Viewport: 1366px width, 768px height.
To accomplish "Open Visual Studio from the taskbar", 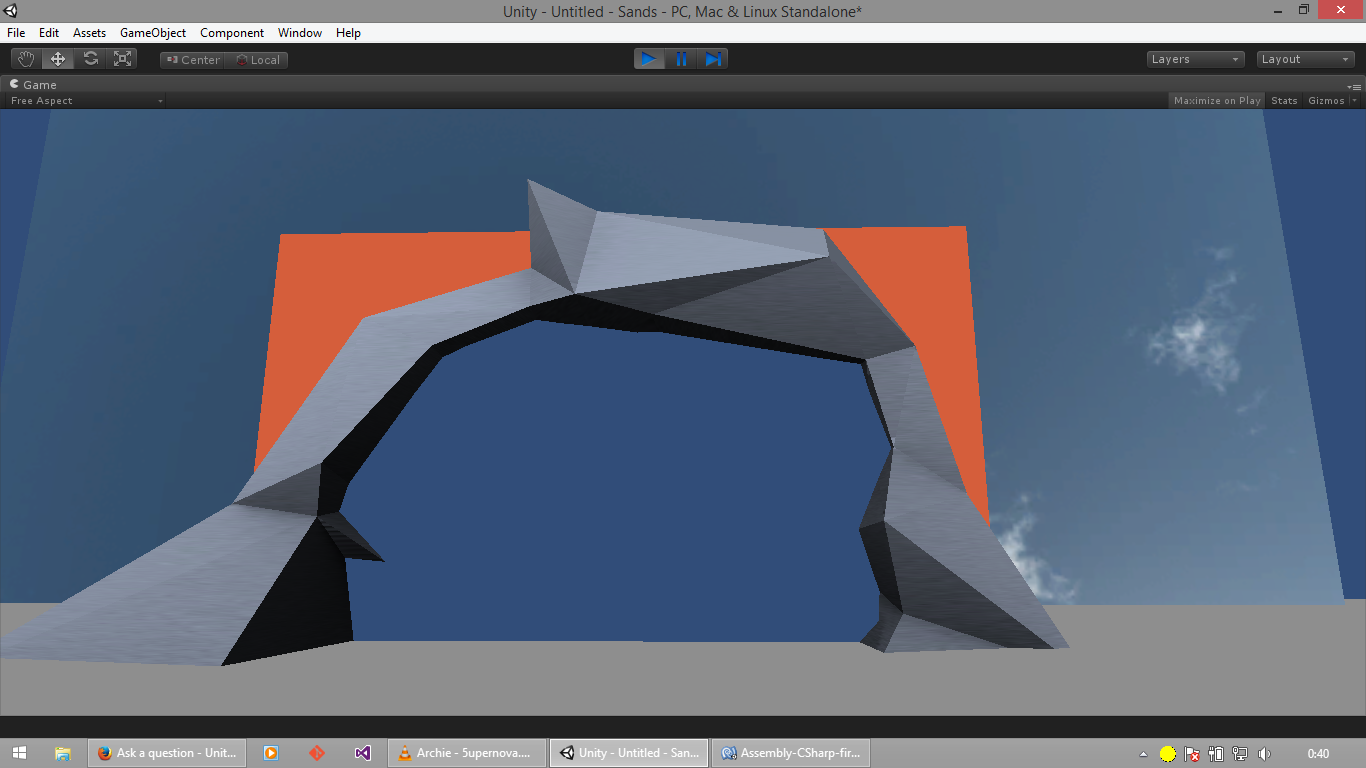I will click(x=363, y=753).
